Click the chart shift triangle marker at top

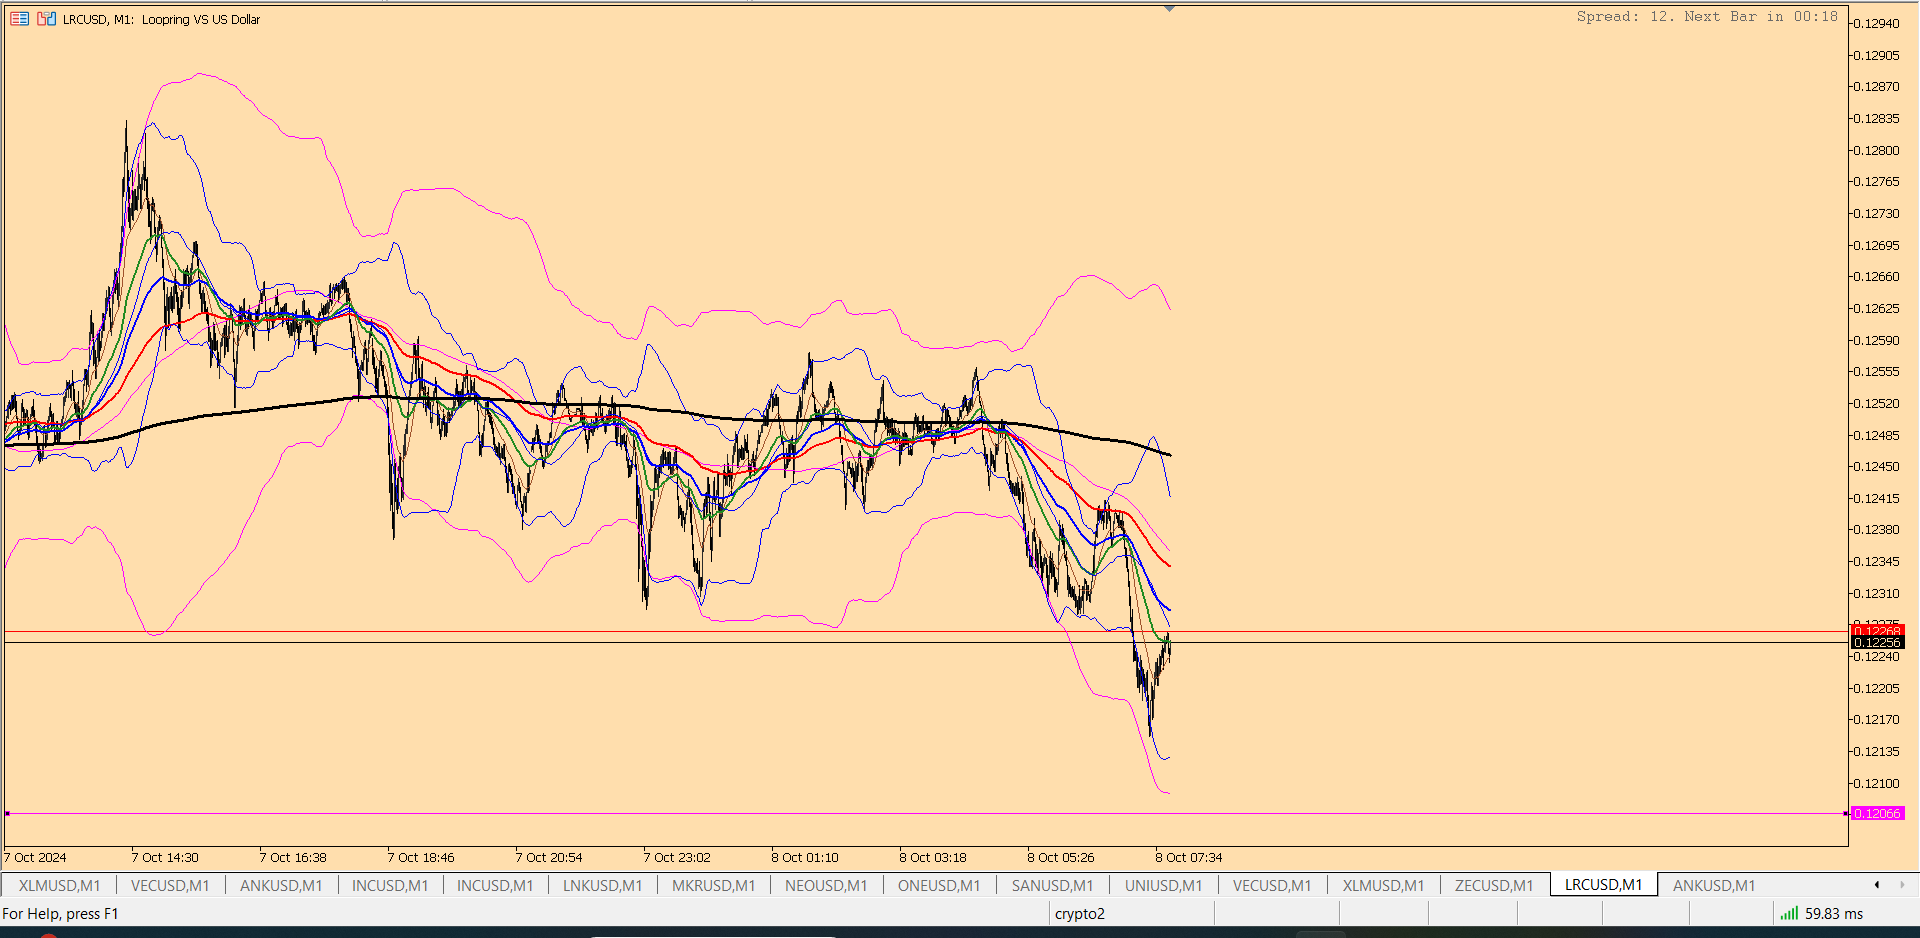click(x=1169, y=9)
